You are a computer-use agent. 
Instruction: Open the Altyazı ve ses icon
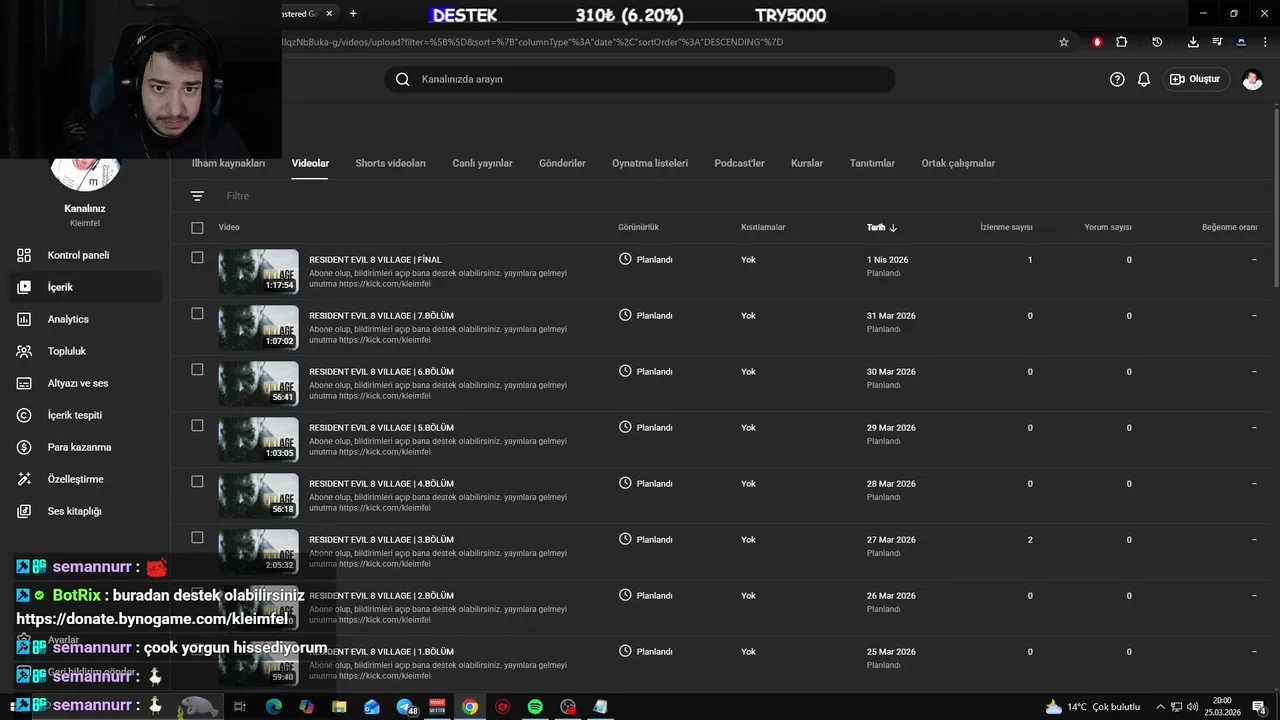[24, 383]
